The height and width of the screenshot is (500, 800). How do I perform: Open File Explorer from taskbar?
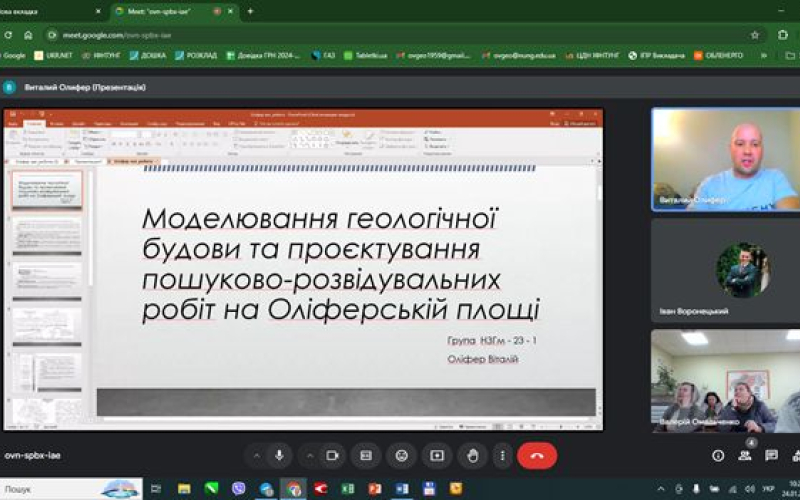click(x=184, y=489)
